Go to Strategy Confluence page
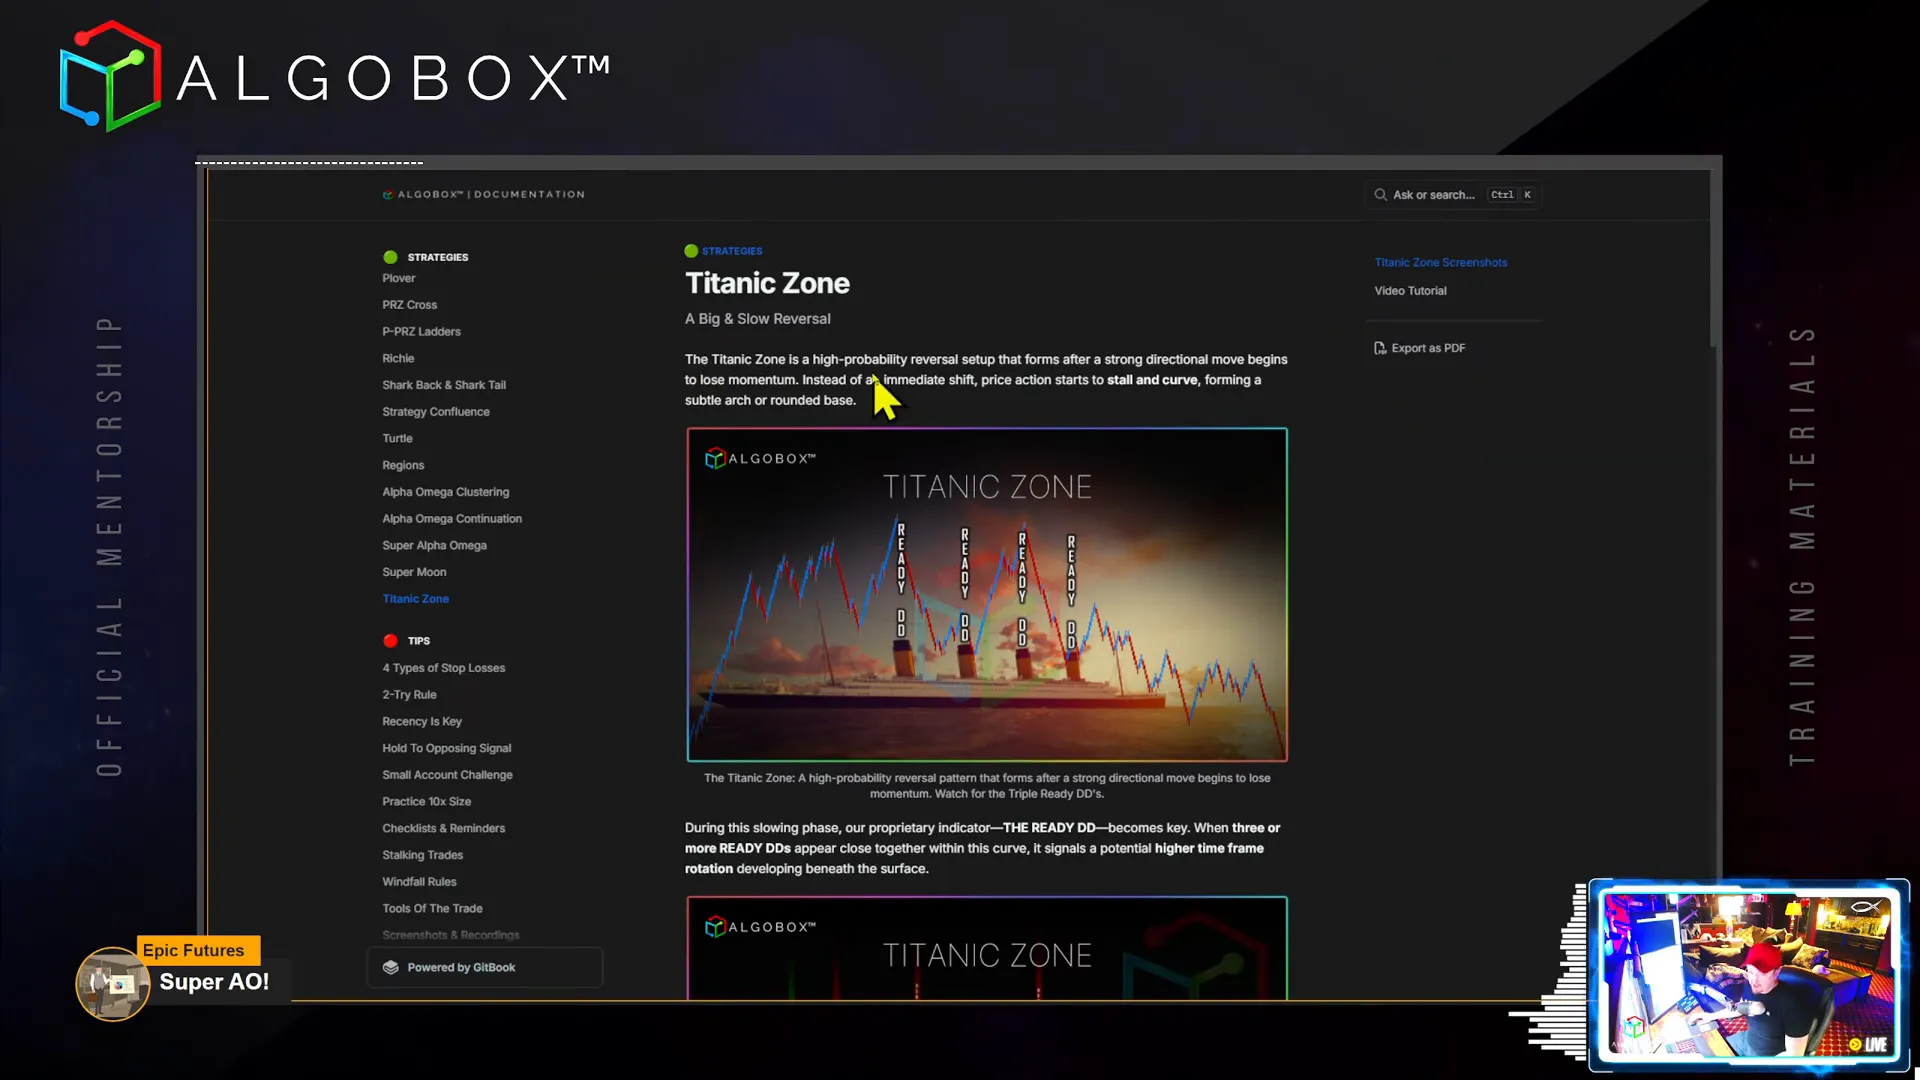Image resolution: width=1920 pixels, height=1080 pixels. pyautogui.click(x=436, y=412)
